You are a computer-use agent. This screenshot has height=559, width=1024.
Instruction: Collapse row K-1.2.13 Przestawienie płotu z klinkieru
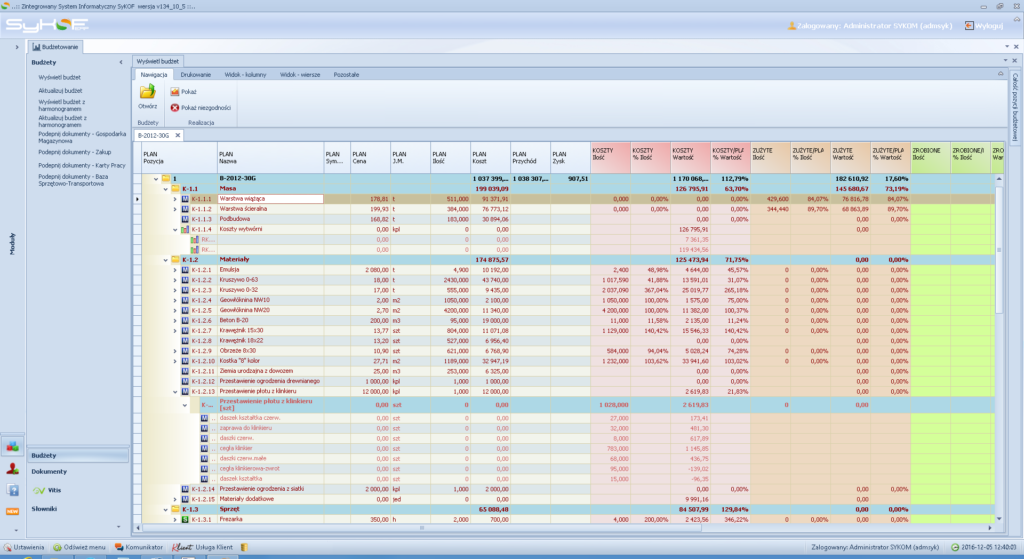click(x=175, y=392)
